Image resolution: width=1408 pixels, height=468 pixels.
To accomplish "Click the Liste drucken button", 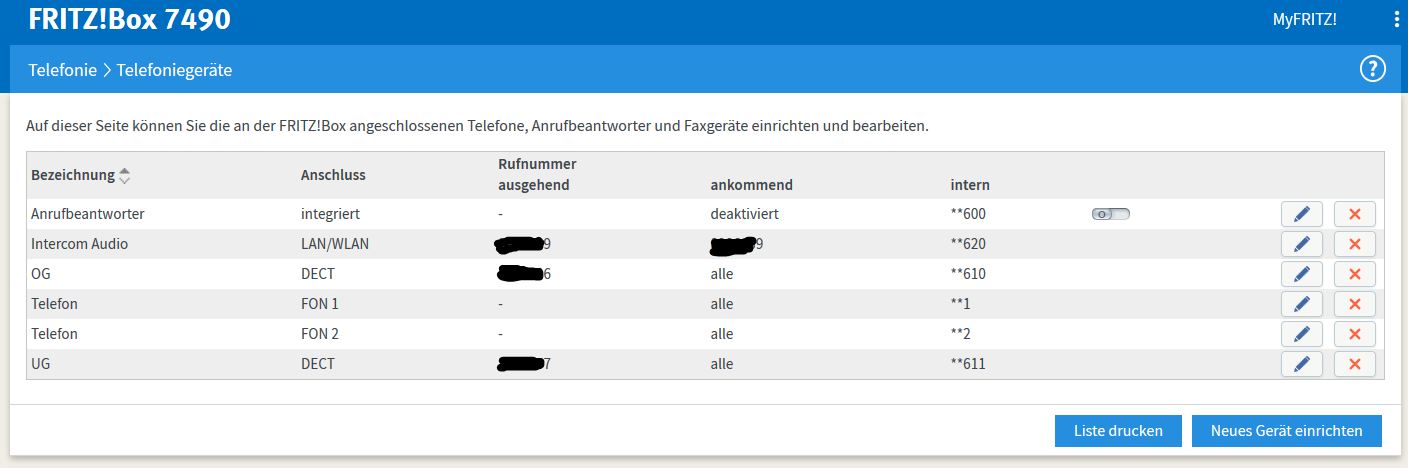I will 1118,431.
